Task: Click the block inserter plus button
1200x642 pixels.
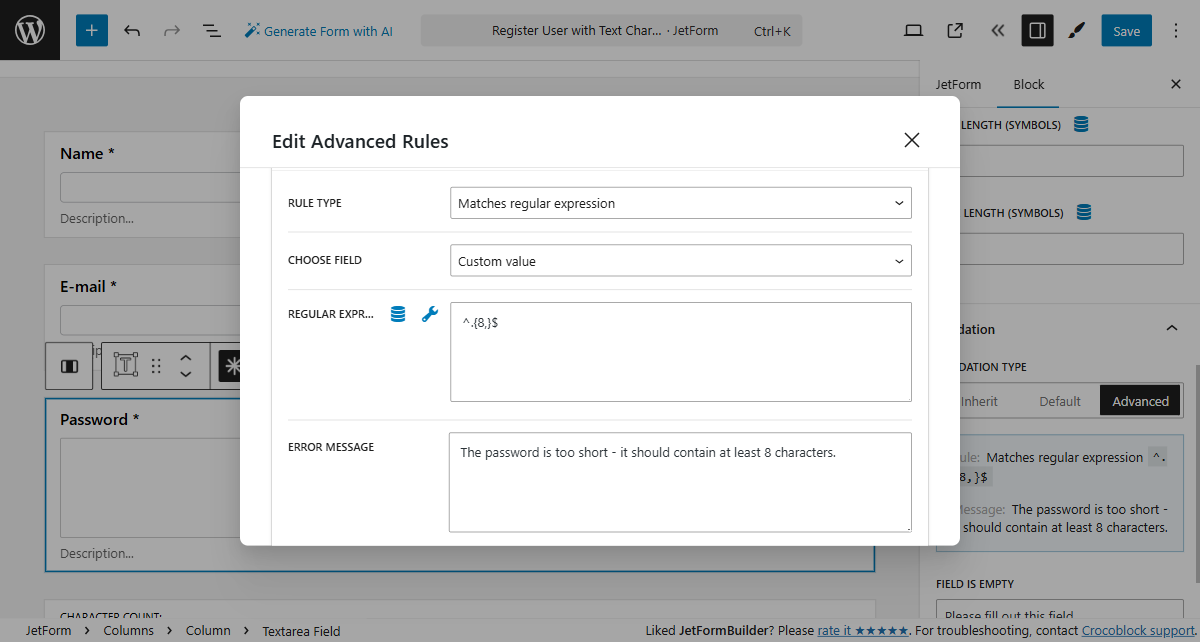Action: click(92, 31)
